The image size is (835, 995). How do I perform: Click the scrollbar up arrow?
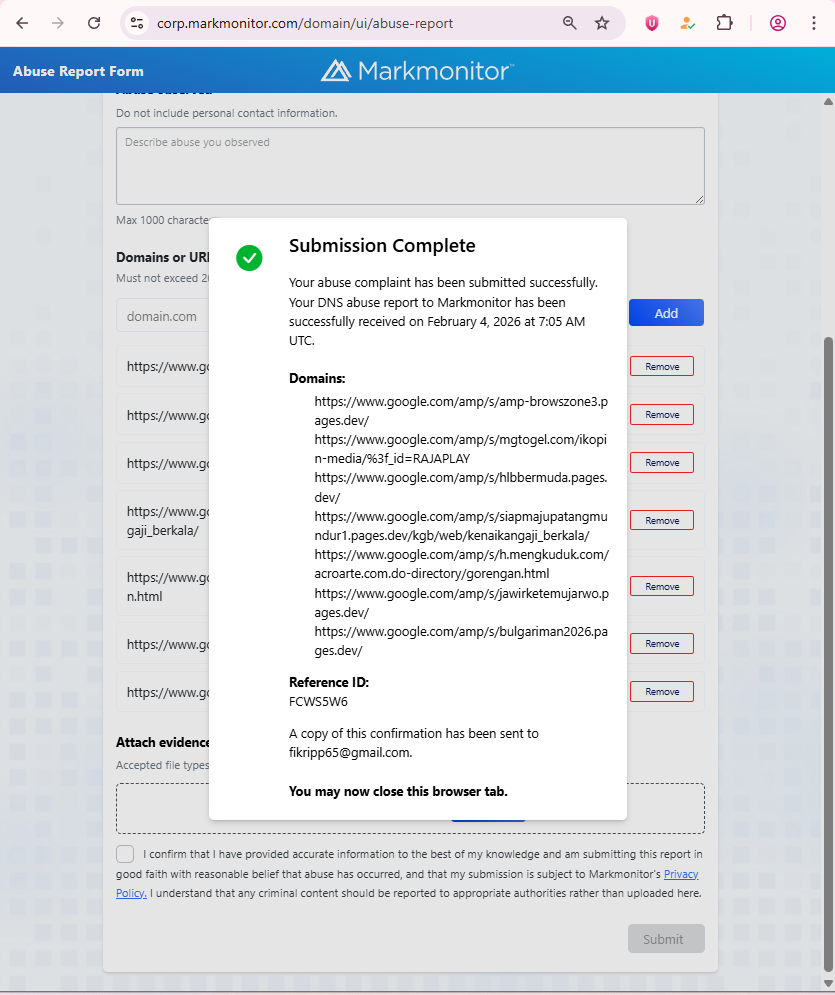click(x=828, y=102)
